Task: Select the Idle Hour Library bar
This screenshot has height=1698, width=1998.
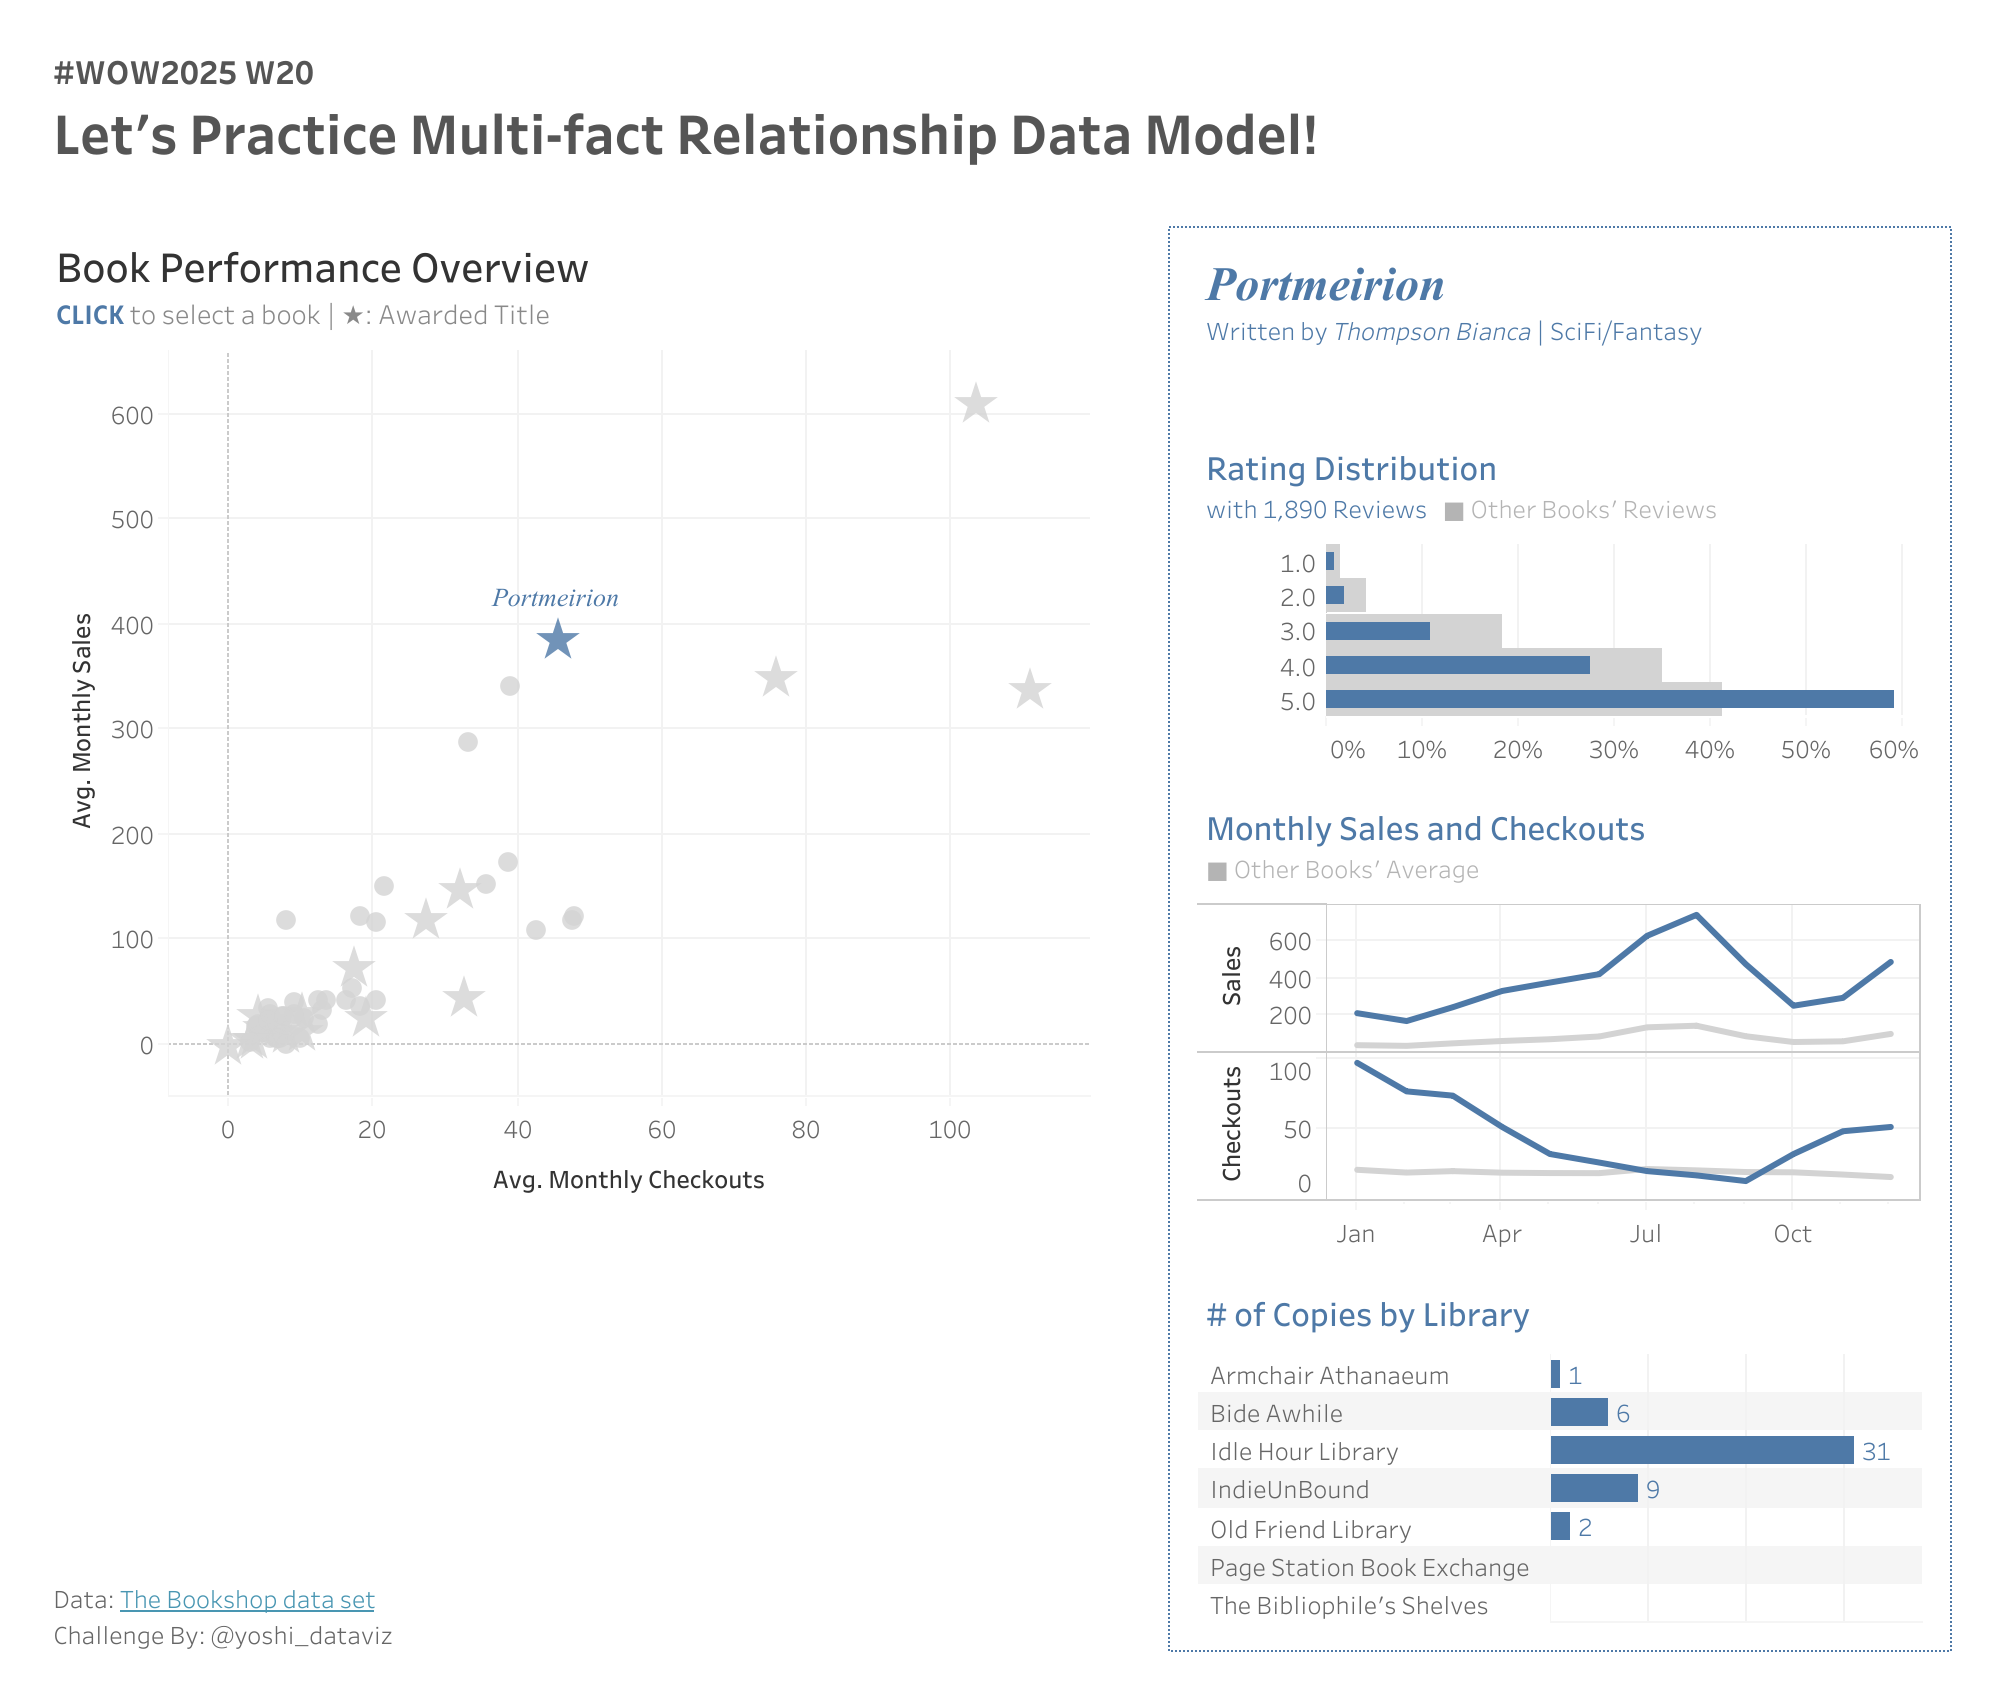Action: (1701, 1451)
